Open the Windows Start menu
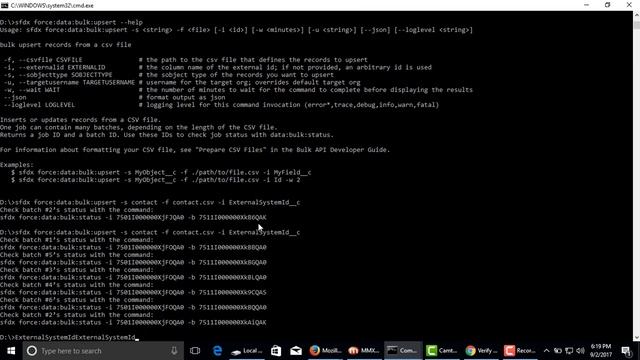 coord(11,351)
